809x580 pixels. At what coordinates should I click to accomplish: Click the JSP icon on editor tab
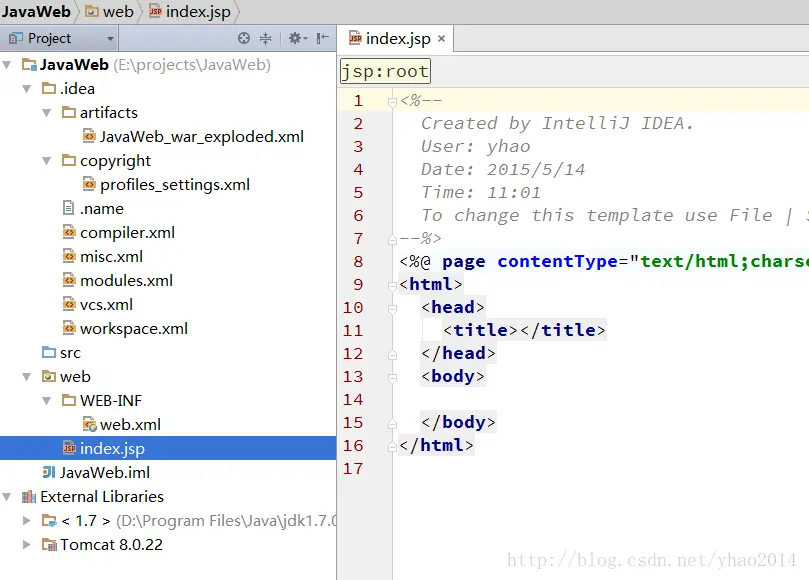click(x=355, y=38)
